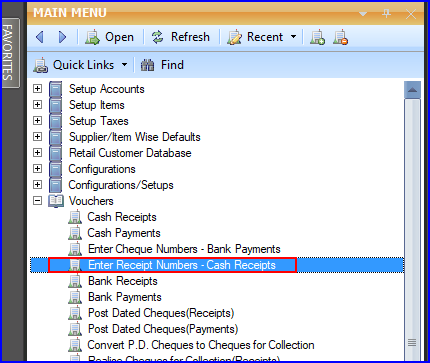The width and height of the screenshot is (430, 363).
Task: Click Post Dated Cheques(Receipts) form icon
Action: pyautogui.click(x=75, y=313)
